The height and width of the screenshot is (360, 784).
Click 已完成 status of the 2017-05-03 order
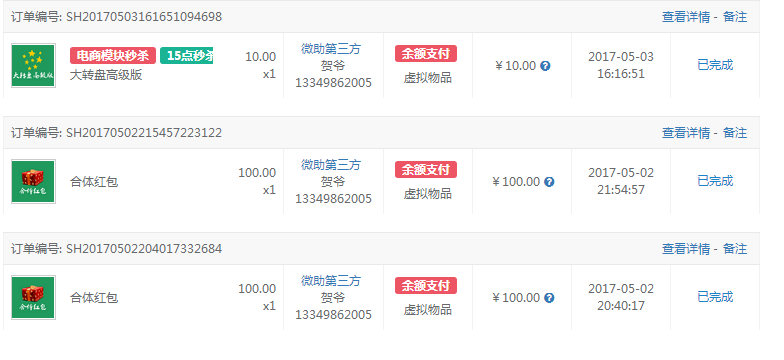point(715,65)
